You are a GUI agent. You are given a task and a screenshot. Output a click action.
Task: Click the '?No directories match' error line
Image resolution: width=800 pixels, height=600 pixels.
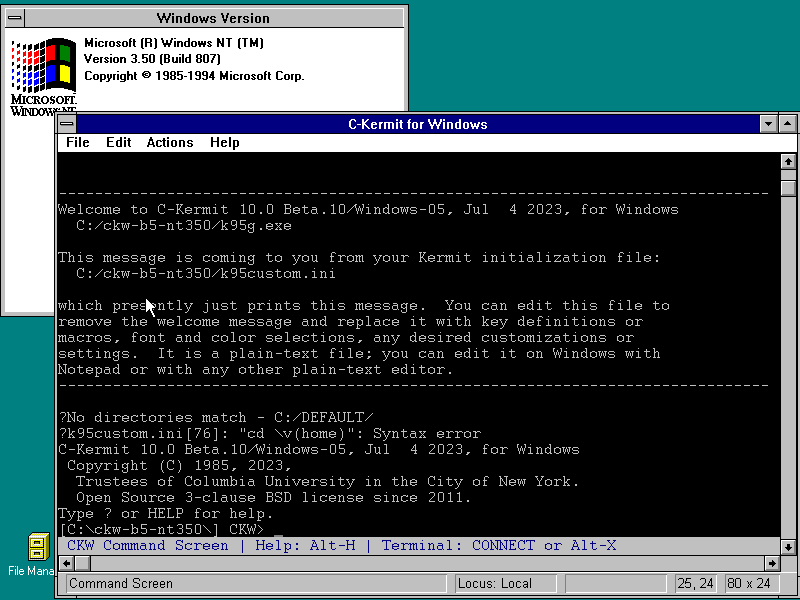coord(216,417)
